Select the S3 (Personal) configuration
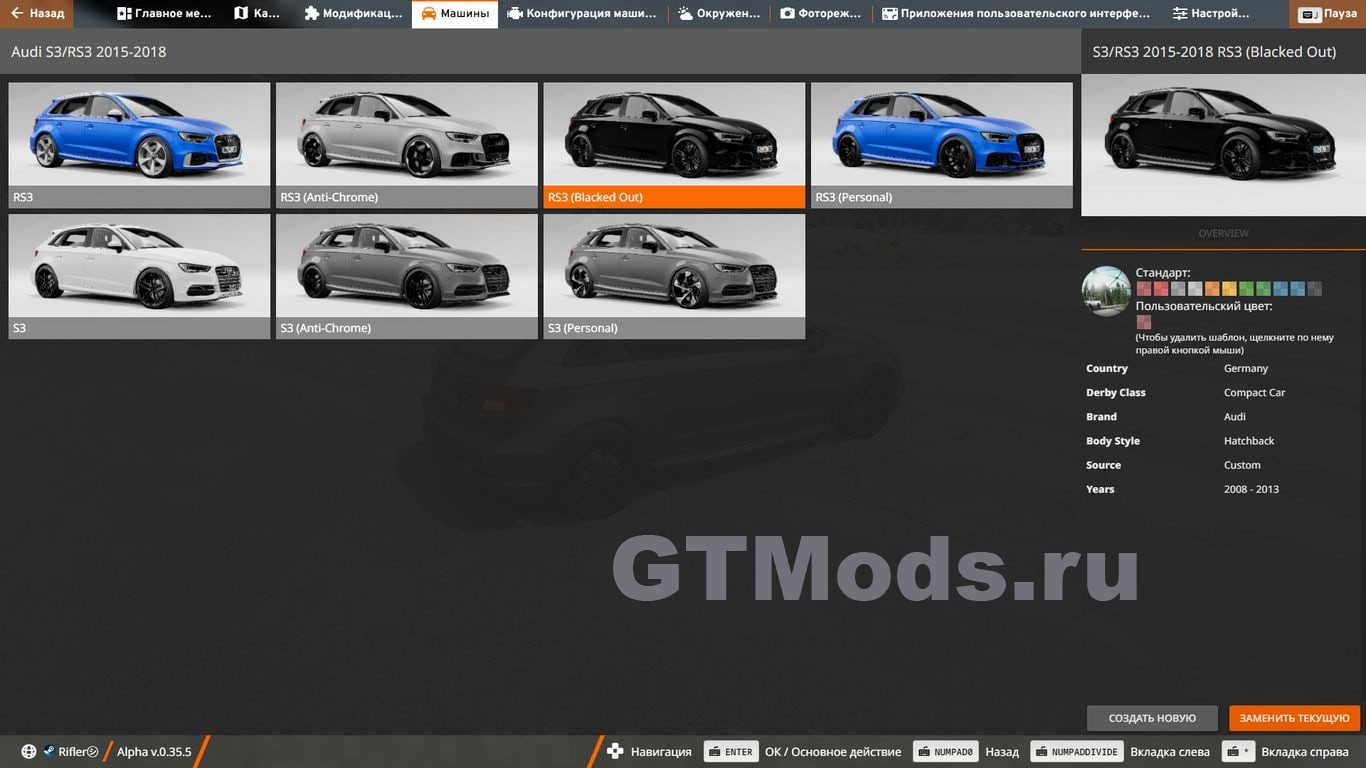The height and width of the screenshot is (768, 1366). coord(674,276)
